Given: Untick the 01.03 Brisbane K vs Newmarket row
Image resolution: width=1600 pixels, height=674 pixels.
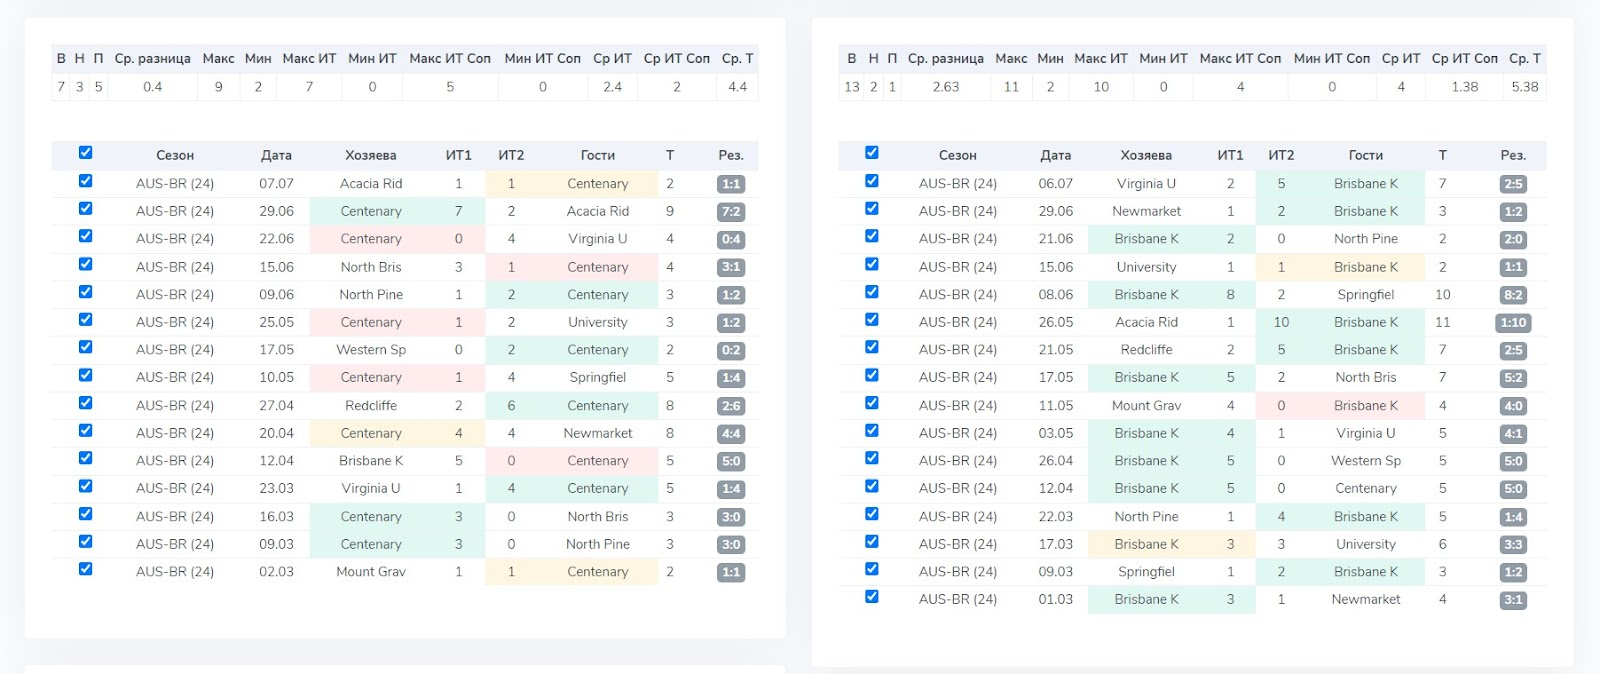Looking at the screenshot, I should coord(872,597).
